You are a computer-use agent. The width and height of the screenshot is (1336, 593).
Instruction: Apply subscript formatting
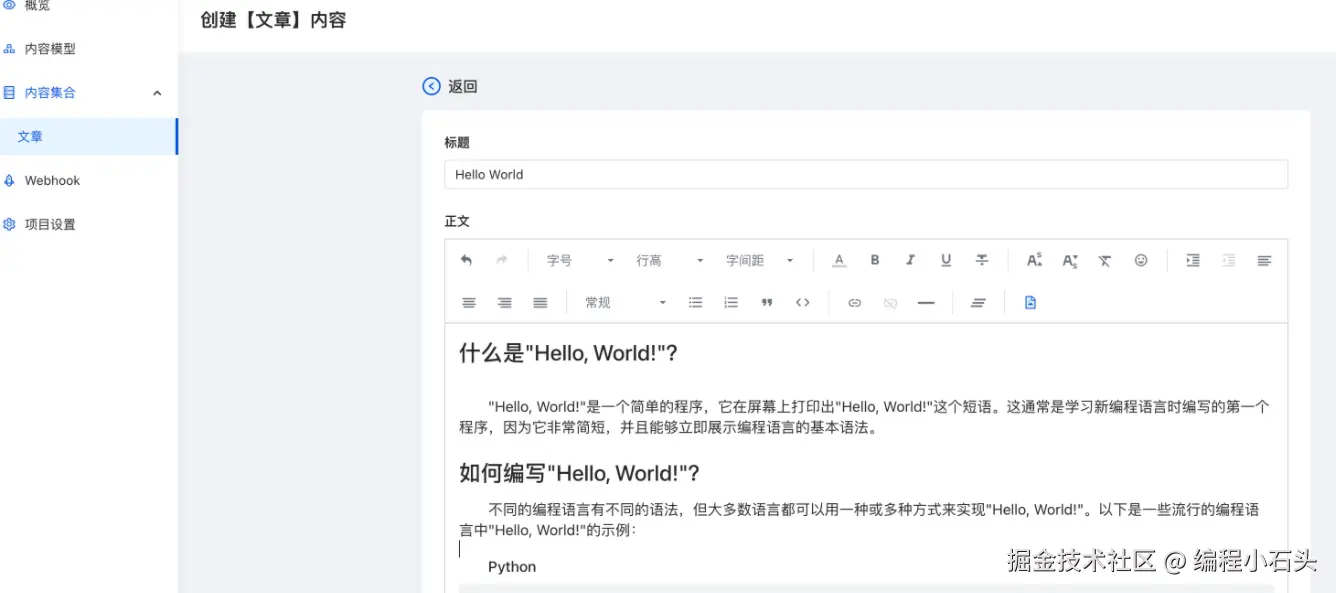[1069, 261]
